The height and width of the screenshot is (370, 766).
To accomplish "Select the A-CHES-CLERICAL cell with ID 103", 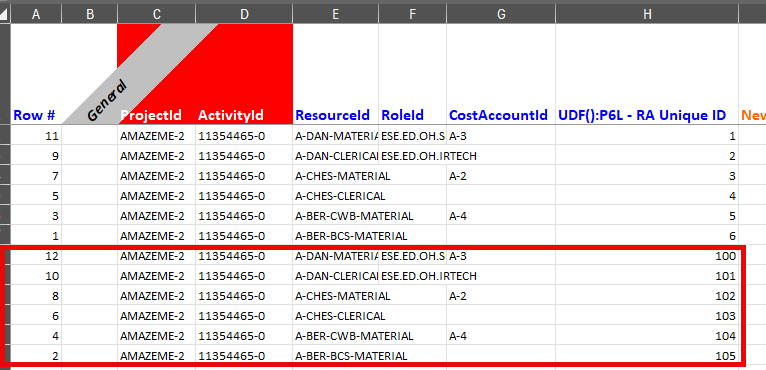I will point(336,316).
